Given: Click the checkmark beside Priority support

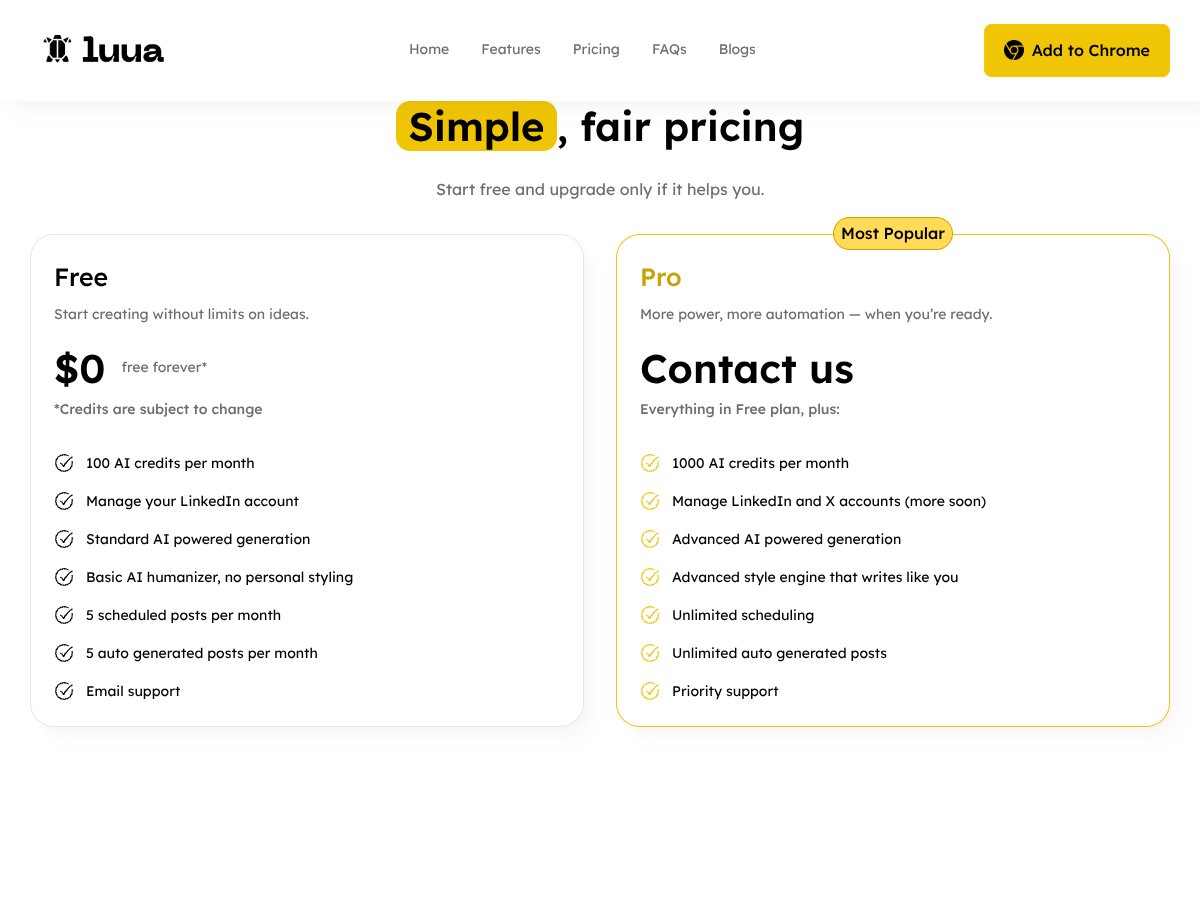Looking at the screenshot, I should (650, 691).
